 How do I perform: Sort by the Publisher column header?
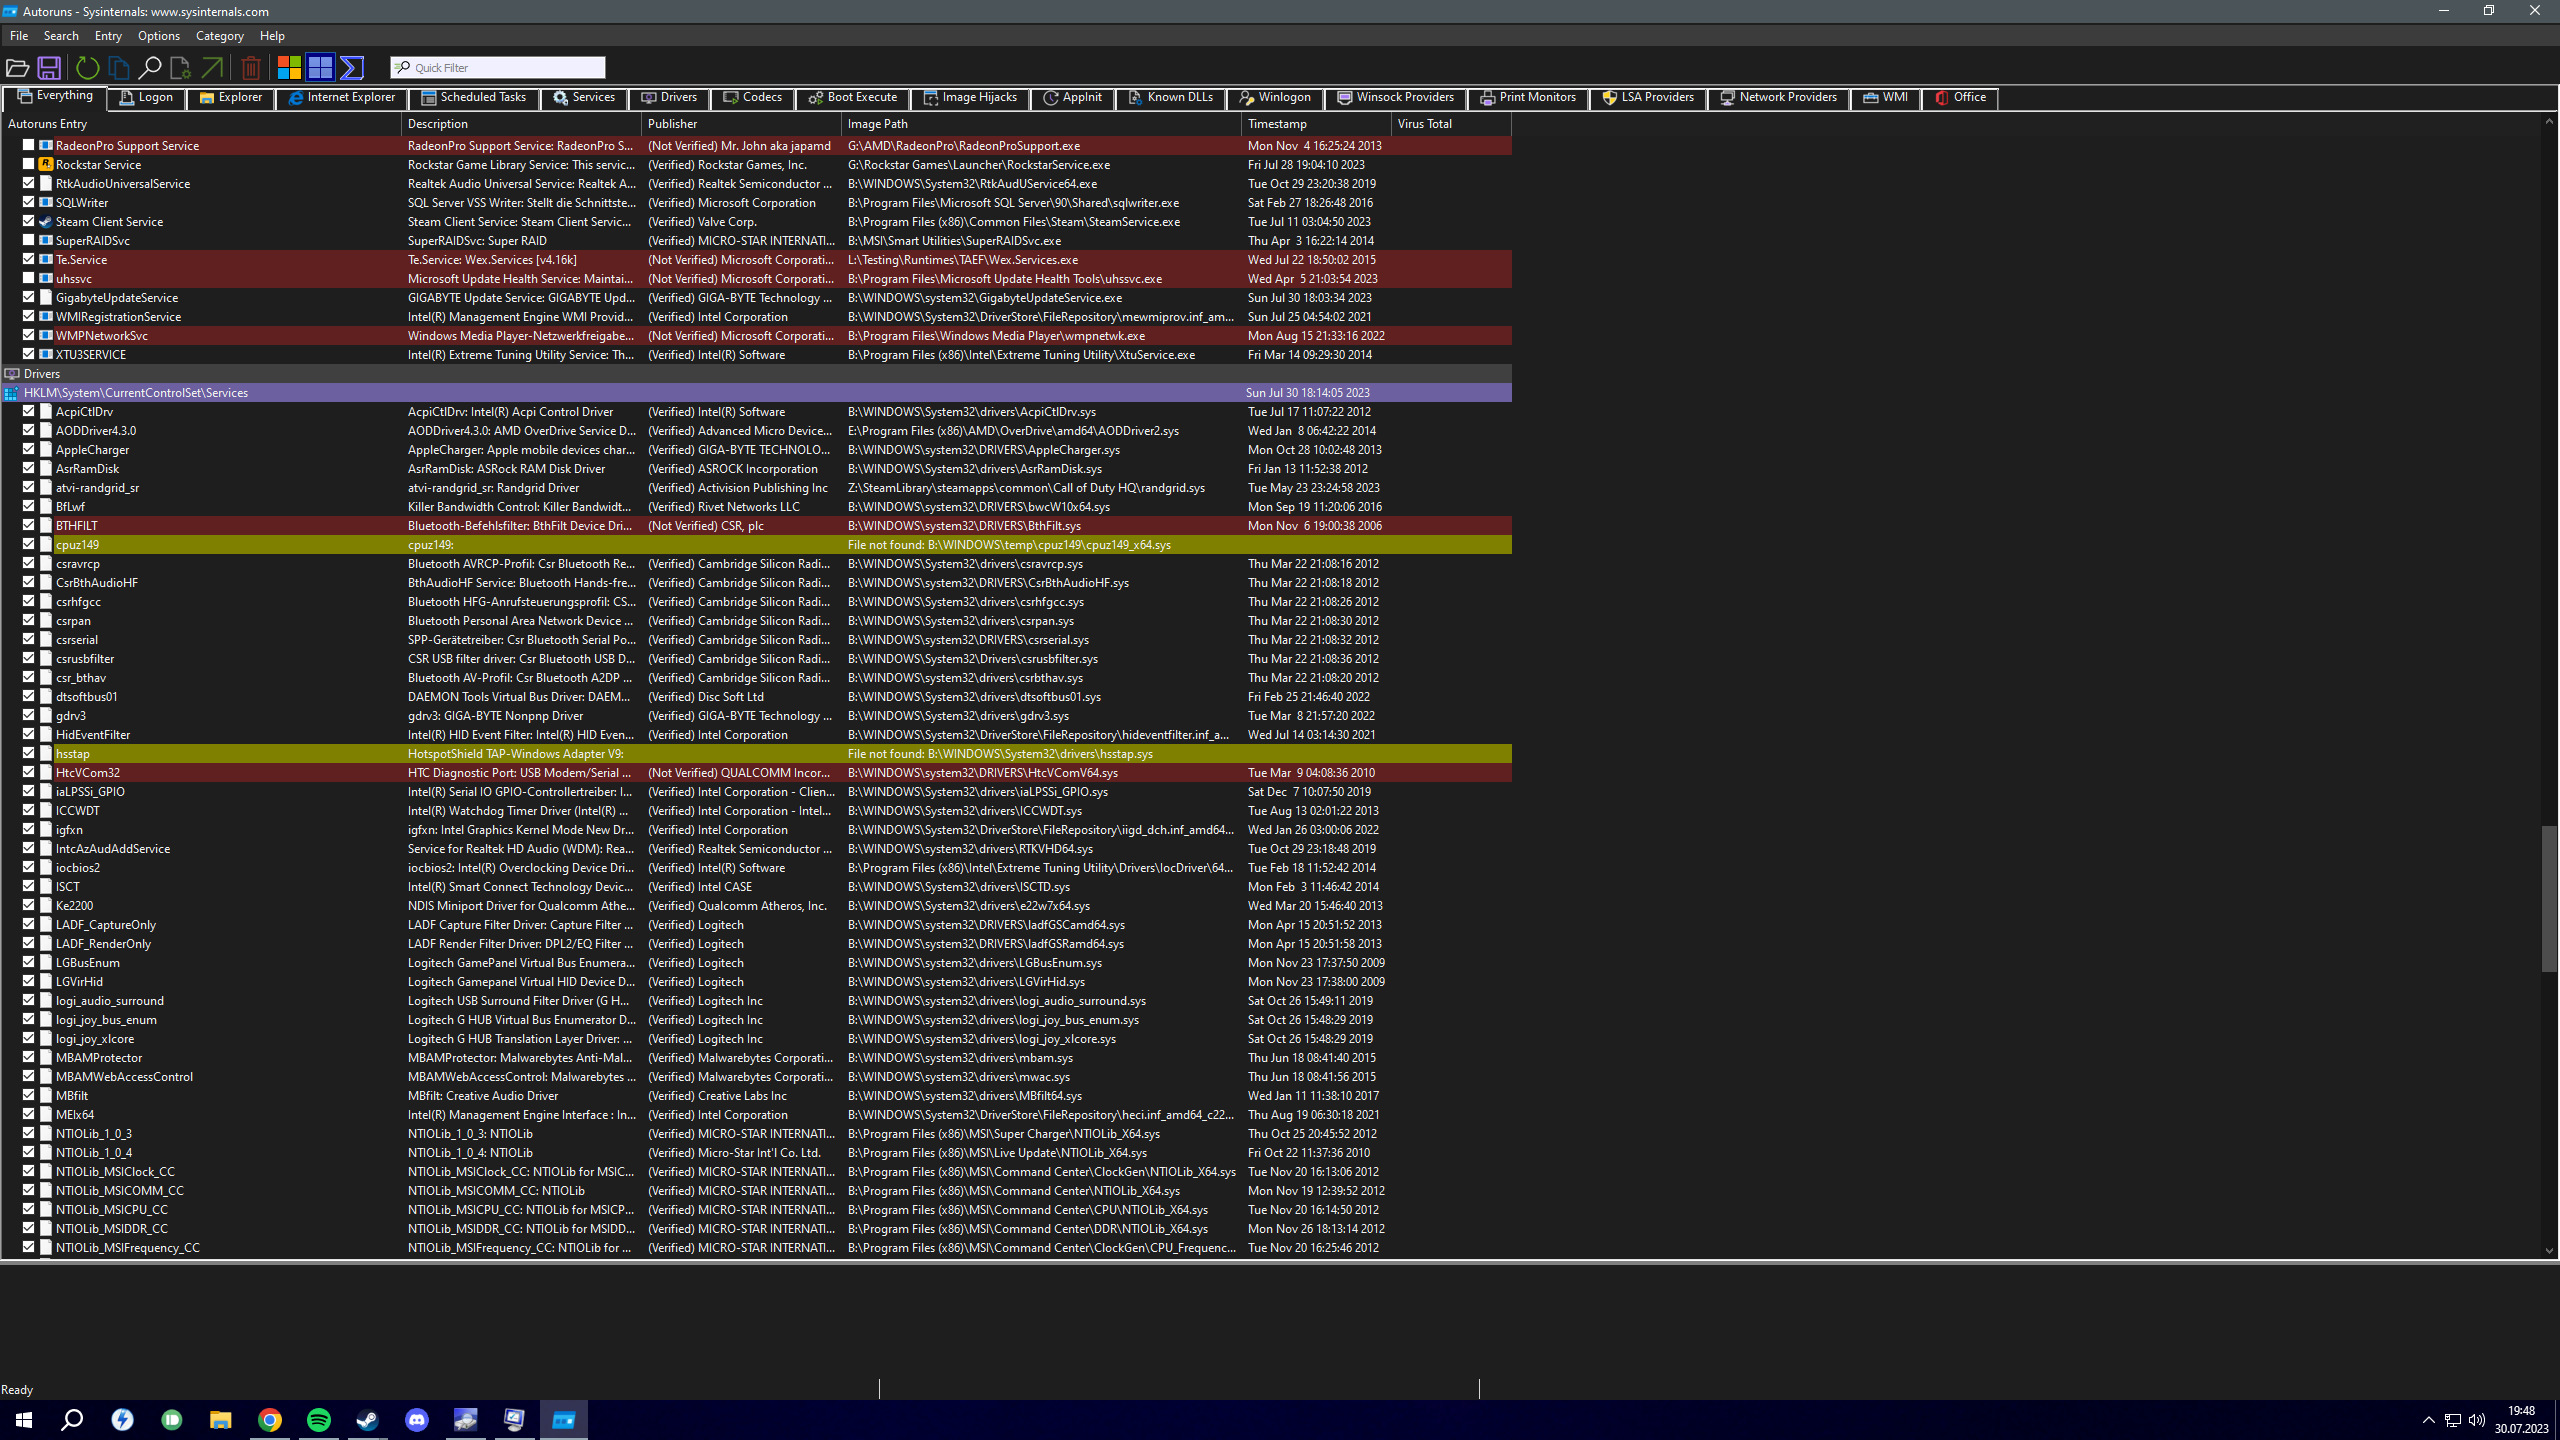coord(672,124)
